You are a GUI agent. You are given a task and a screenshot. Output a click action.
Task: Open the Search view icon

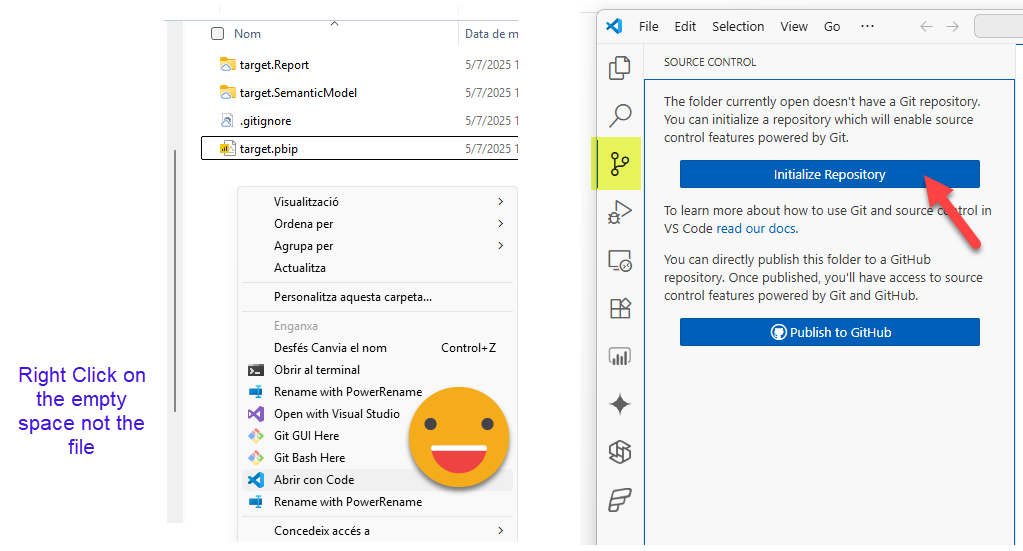(620, 115)
